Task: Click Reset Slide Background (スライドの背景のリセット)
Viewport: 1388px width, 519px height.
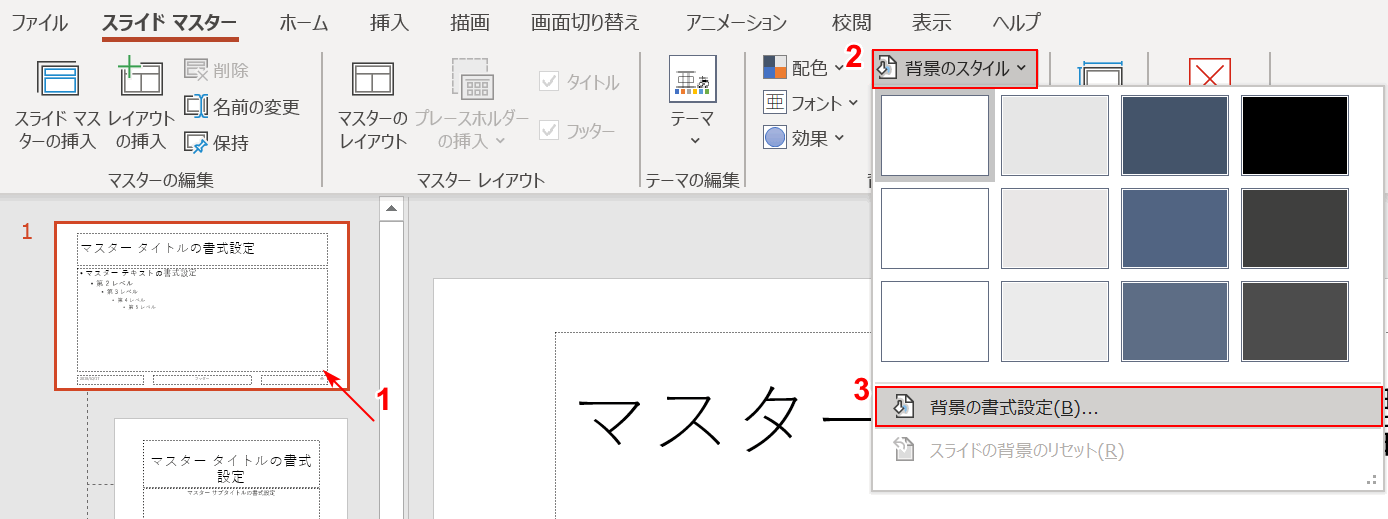Action: pyautogui.click(x=1128, y=451)
